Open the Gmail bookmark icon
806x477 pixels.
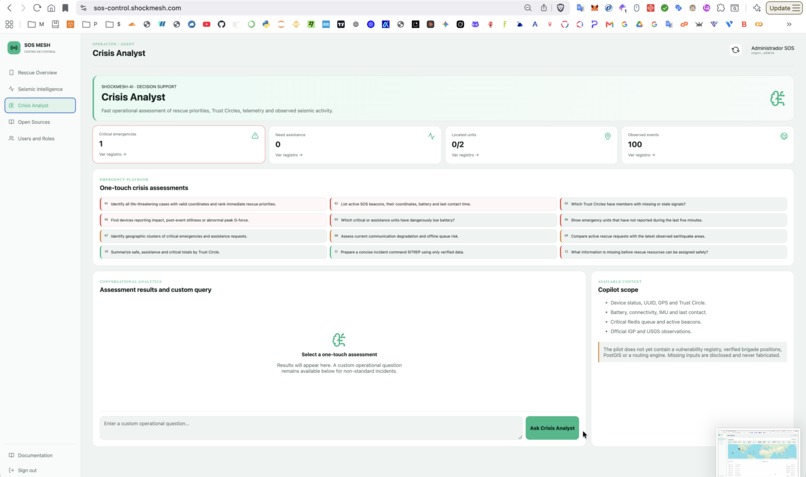[x=609, y=24]
